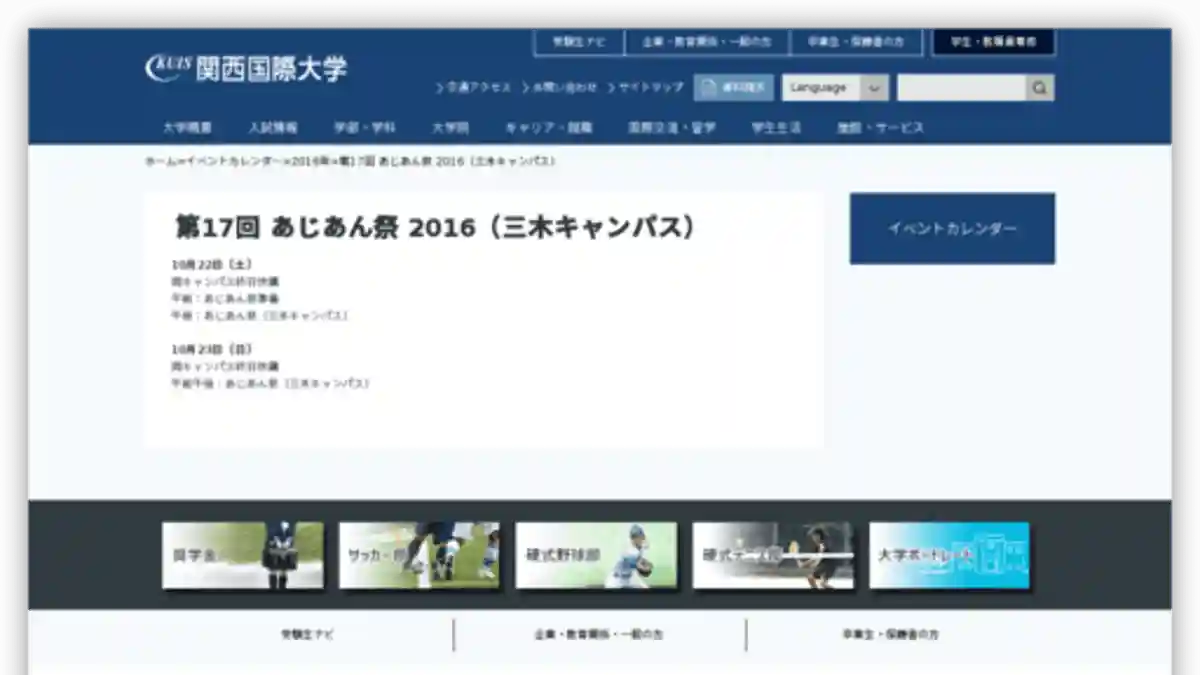This screenshot has height=675, width=1200.
Task: Select 受験生ナビ tab at top
Action: (579, 42)
